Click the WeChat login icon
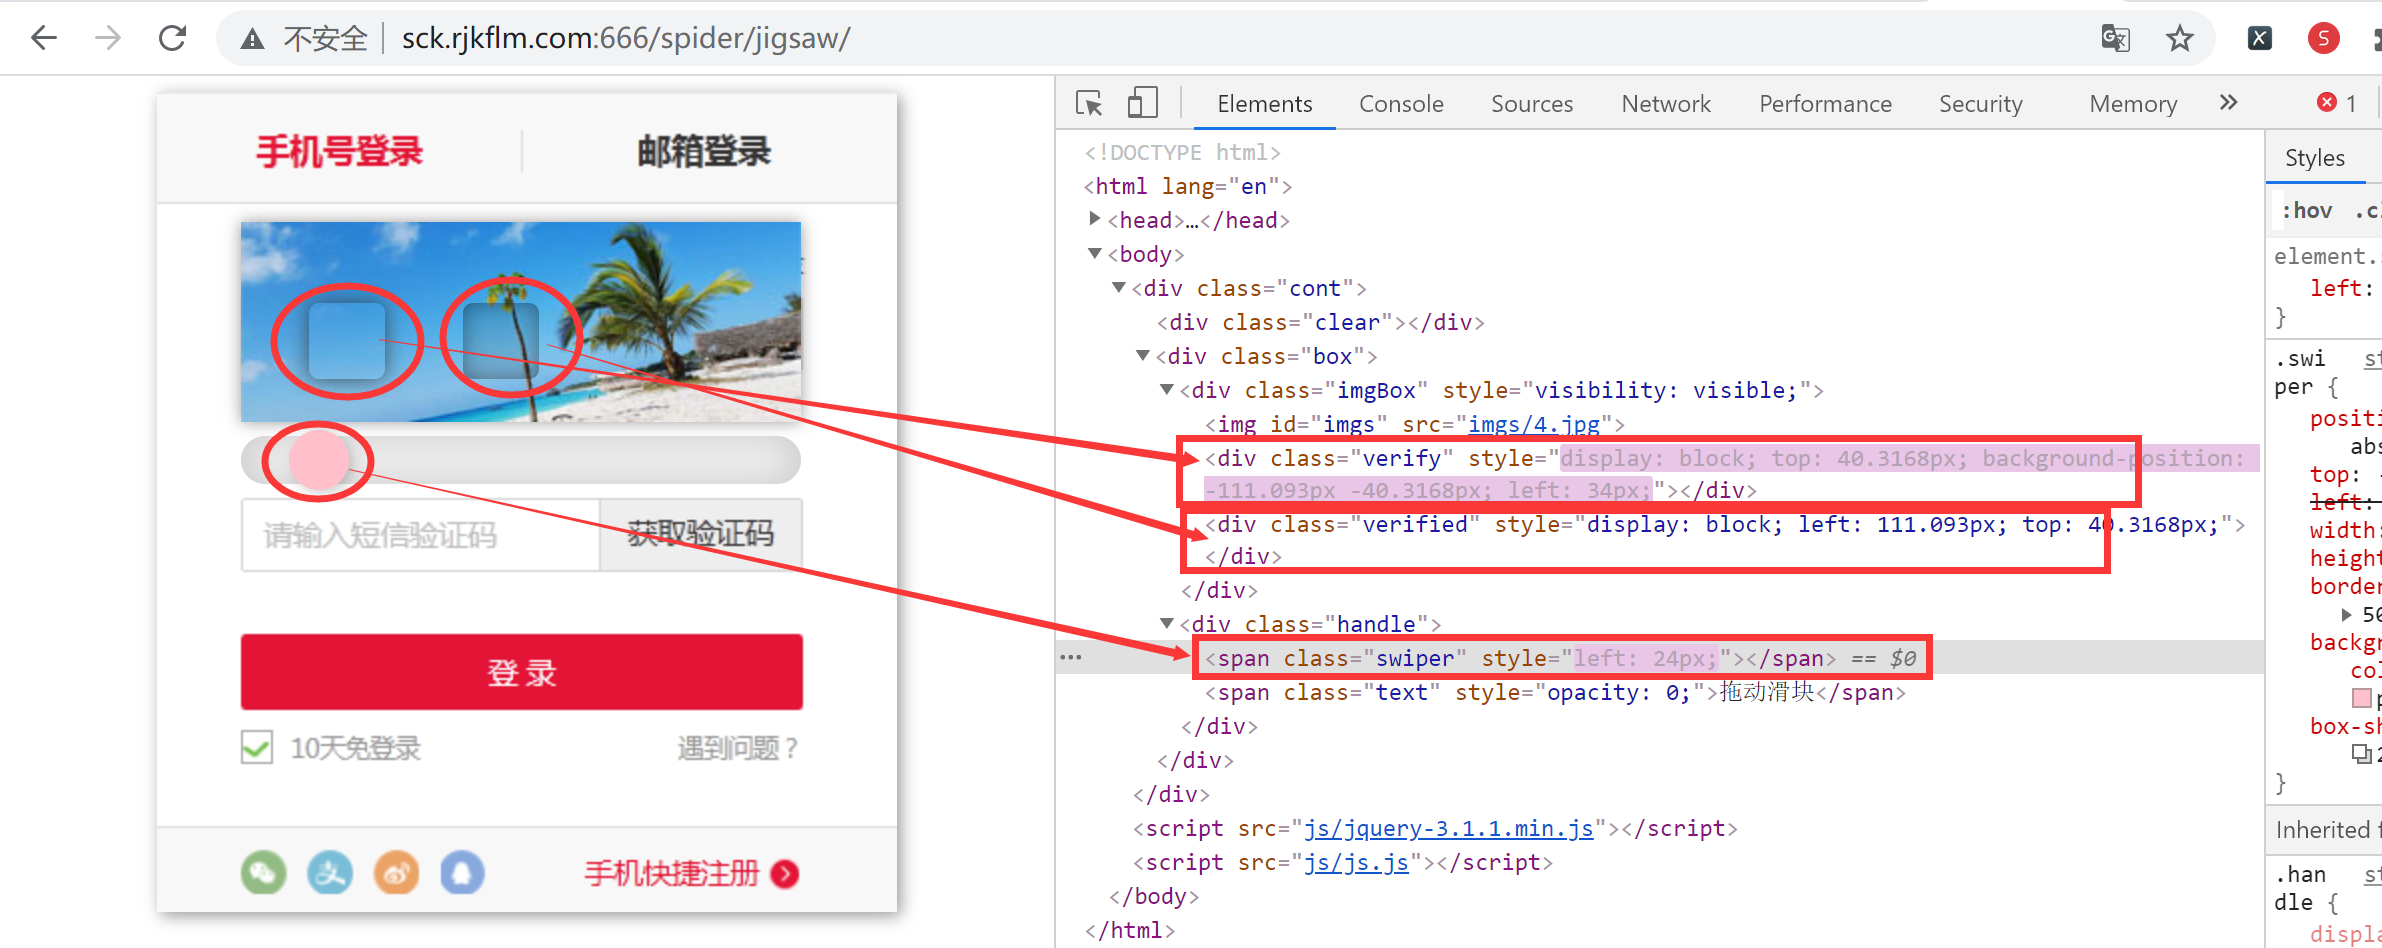 (263, 873)
